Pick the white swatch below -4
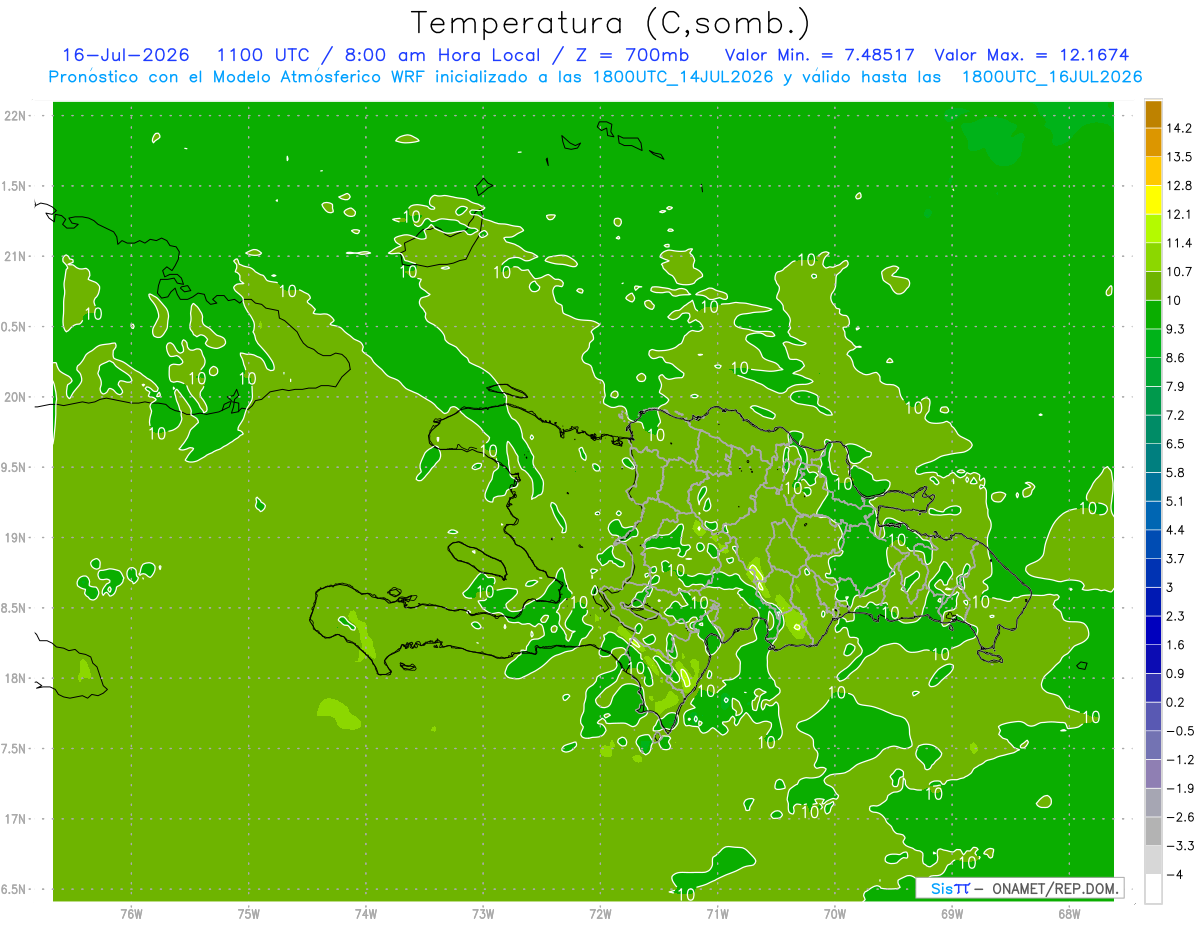 point(1153,889)
